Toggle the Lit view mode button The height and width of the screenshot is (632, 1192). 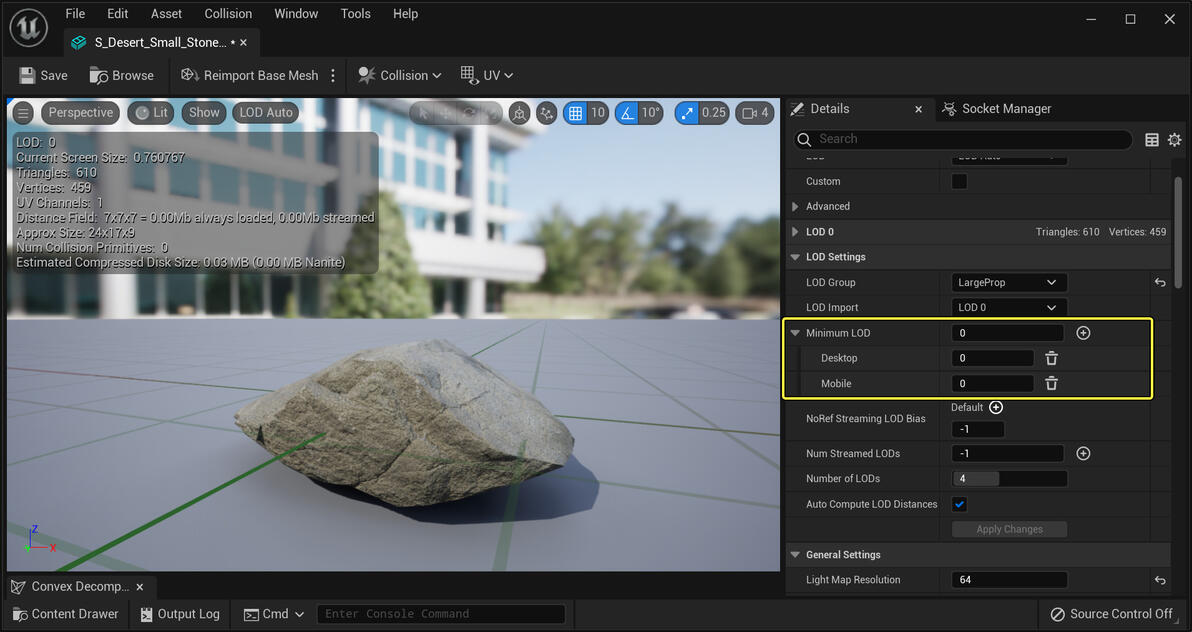pos(151,113)
